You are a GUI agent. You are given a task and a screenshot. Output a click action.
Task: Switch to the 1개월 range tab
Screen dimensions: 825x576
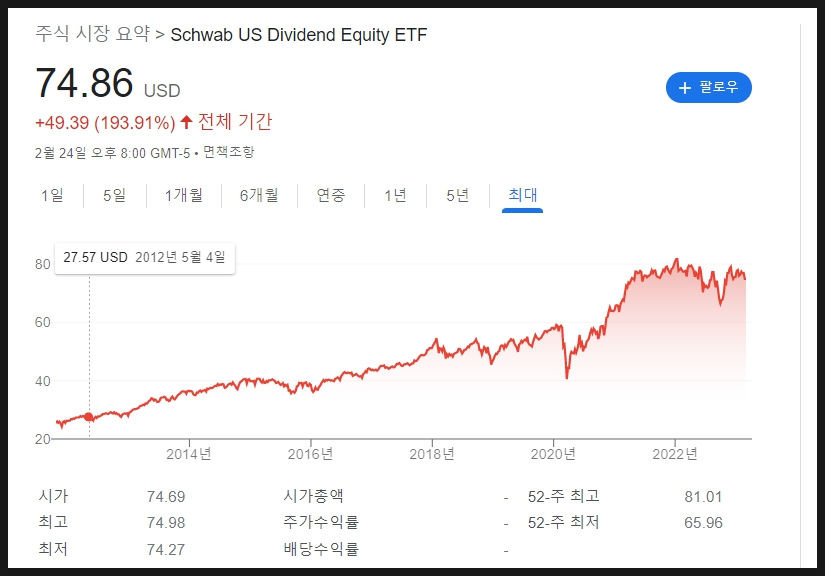pyautogui.click(x=184, y=195)
